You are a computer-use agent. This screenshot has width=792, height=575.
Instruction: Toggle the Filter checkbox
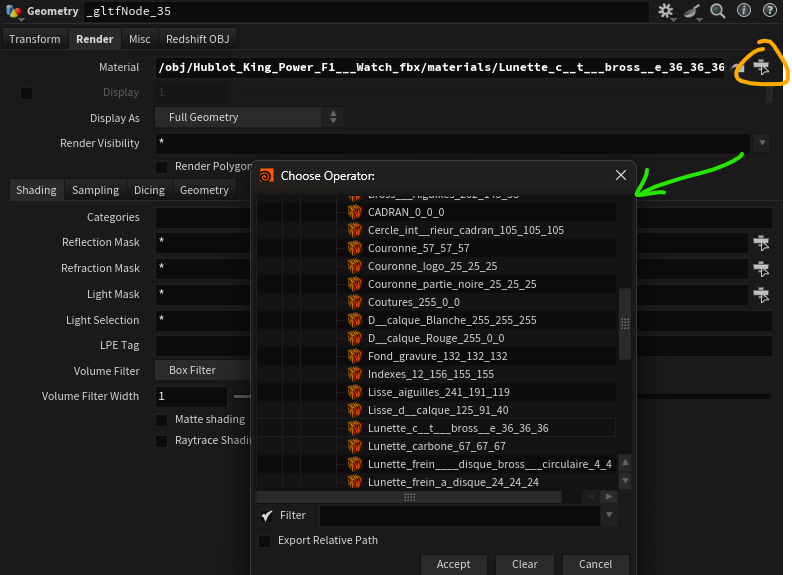[x=266, y=516]
